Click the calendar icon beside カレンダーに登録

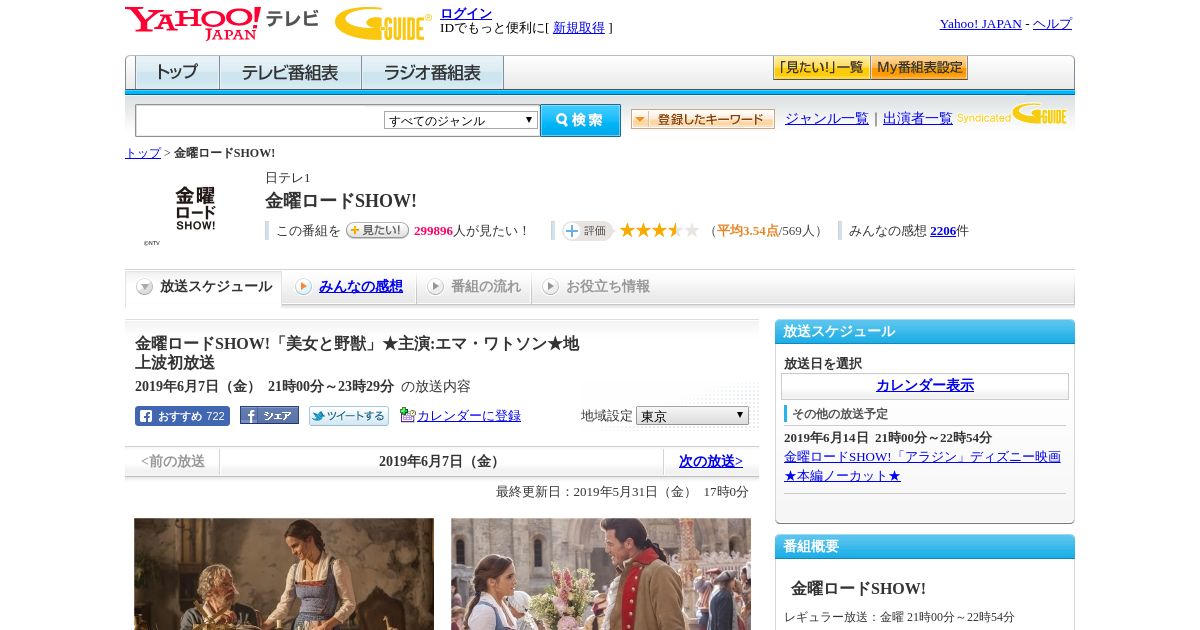pyautogui.click(x=407, y=415)
